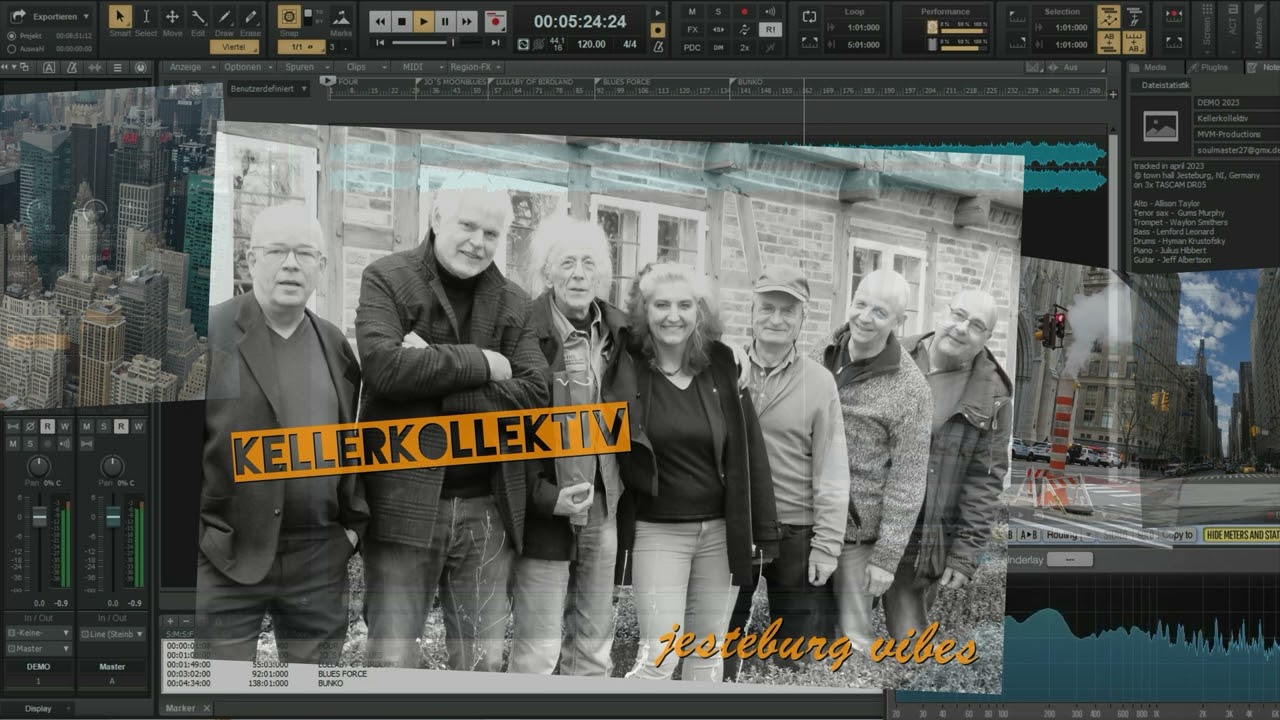This screenshot has width=1280, height=720.
Task: Arm the transport Record button
Action: (495, 21)
